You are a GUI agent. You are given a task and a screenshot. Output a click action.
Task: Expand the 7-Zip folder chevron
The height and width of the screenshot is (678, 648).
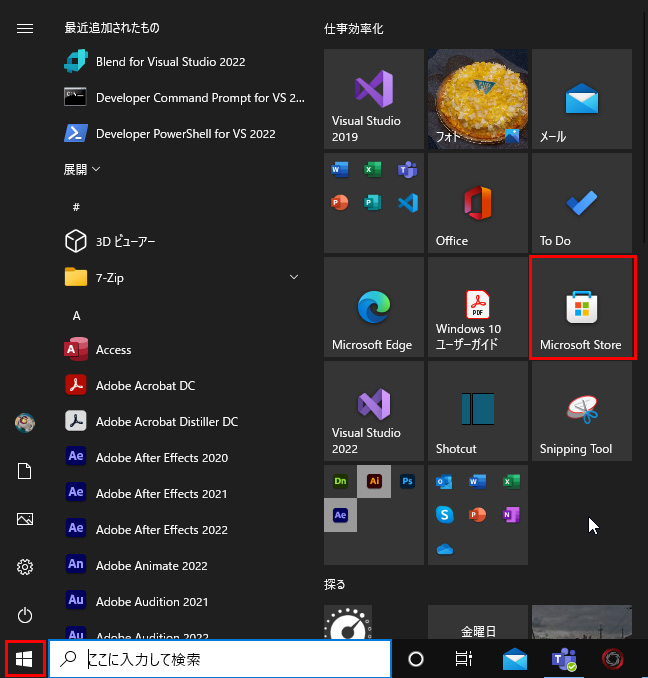294,277
